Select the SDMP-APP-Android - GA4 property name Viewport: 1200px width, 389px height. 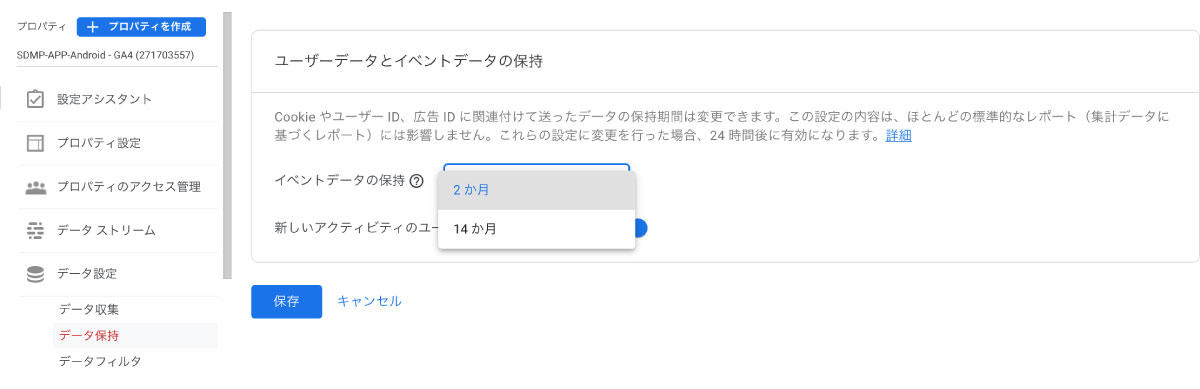coord(106,55)
